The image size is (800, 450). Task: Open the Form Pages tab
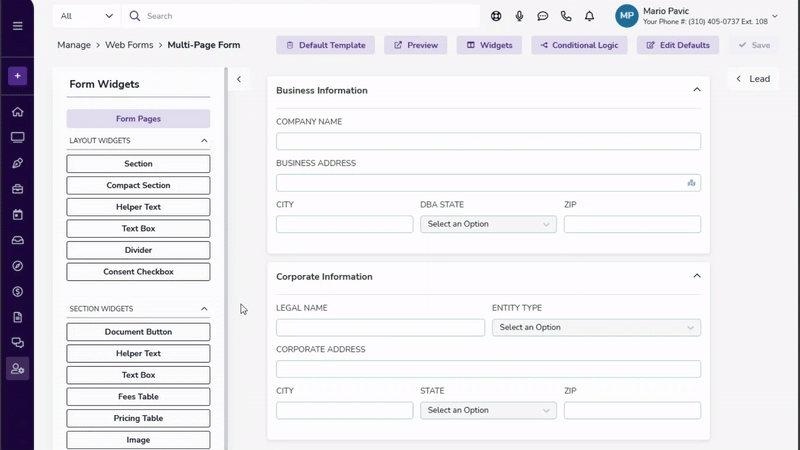tap(138, 119)
